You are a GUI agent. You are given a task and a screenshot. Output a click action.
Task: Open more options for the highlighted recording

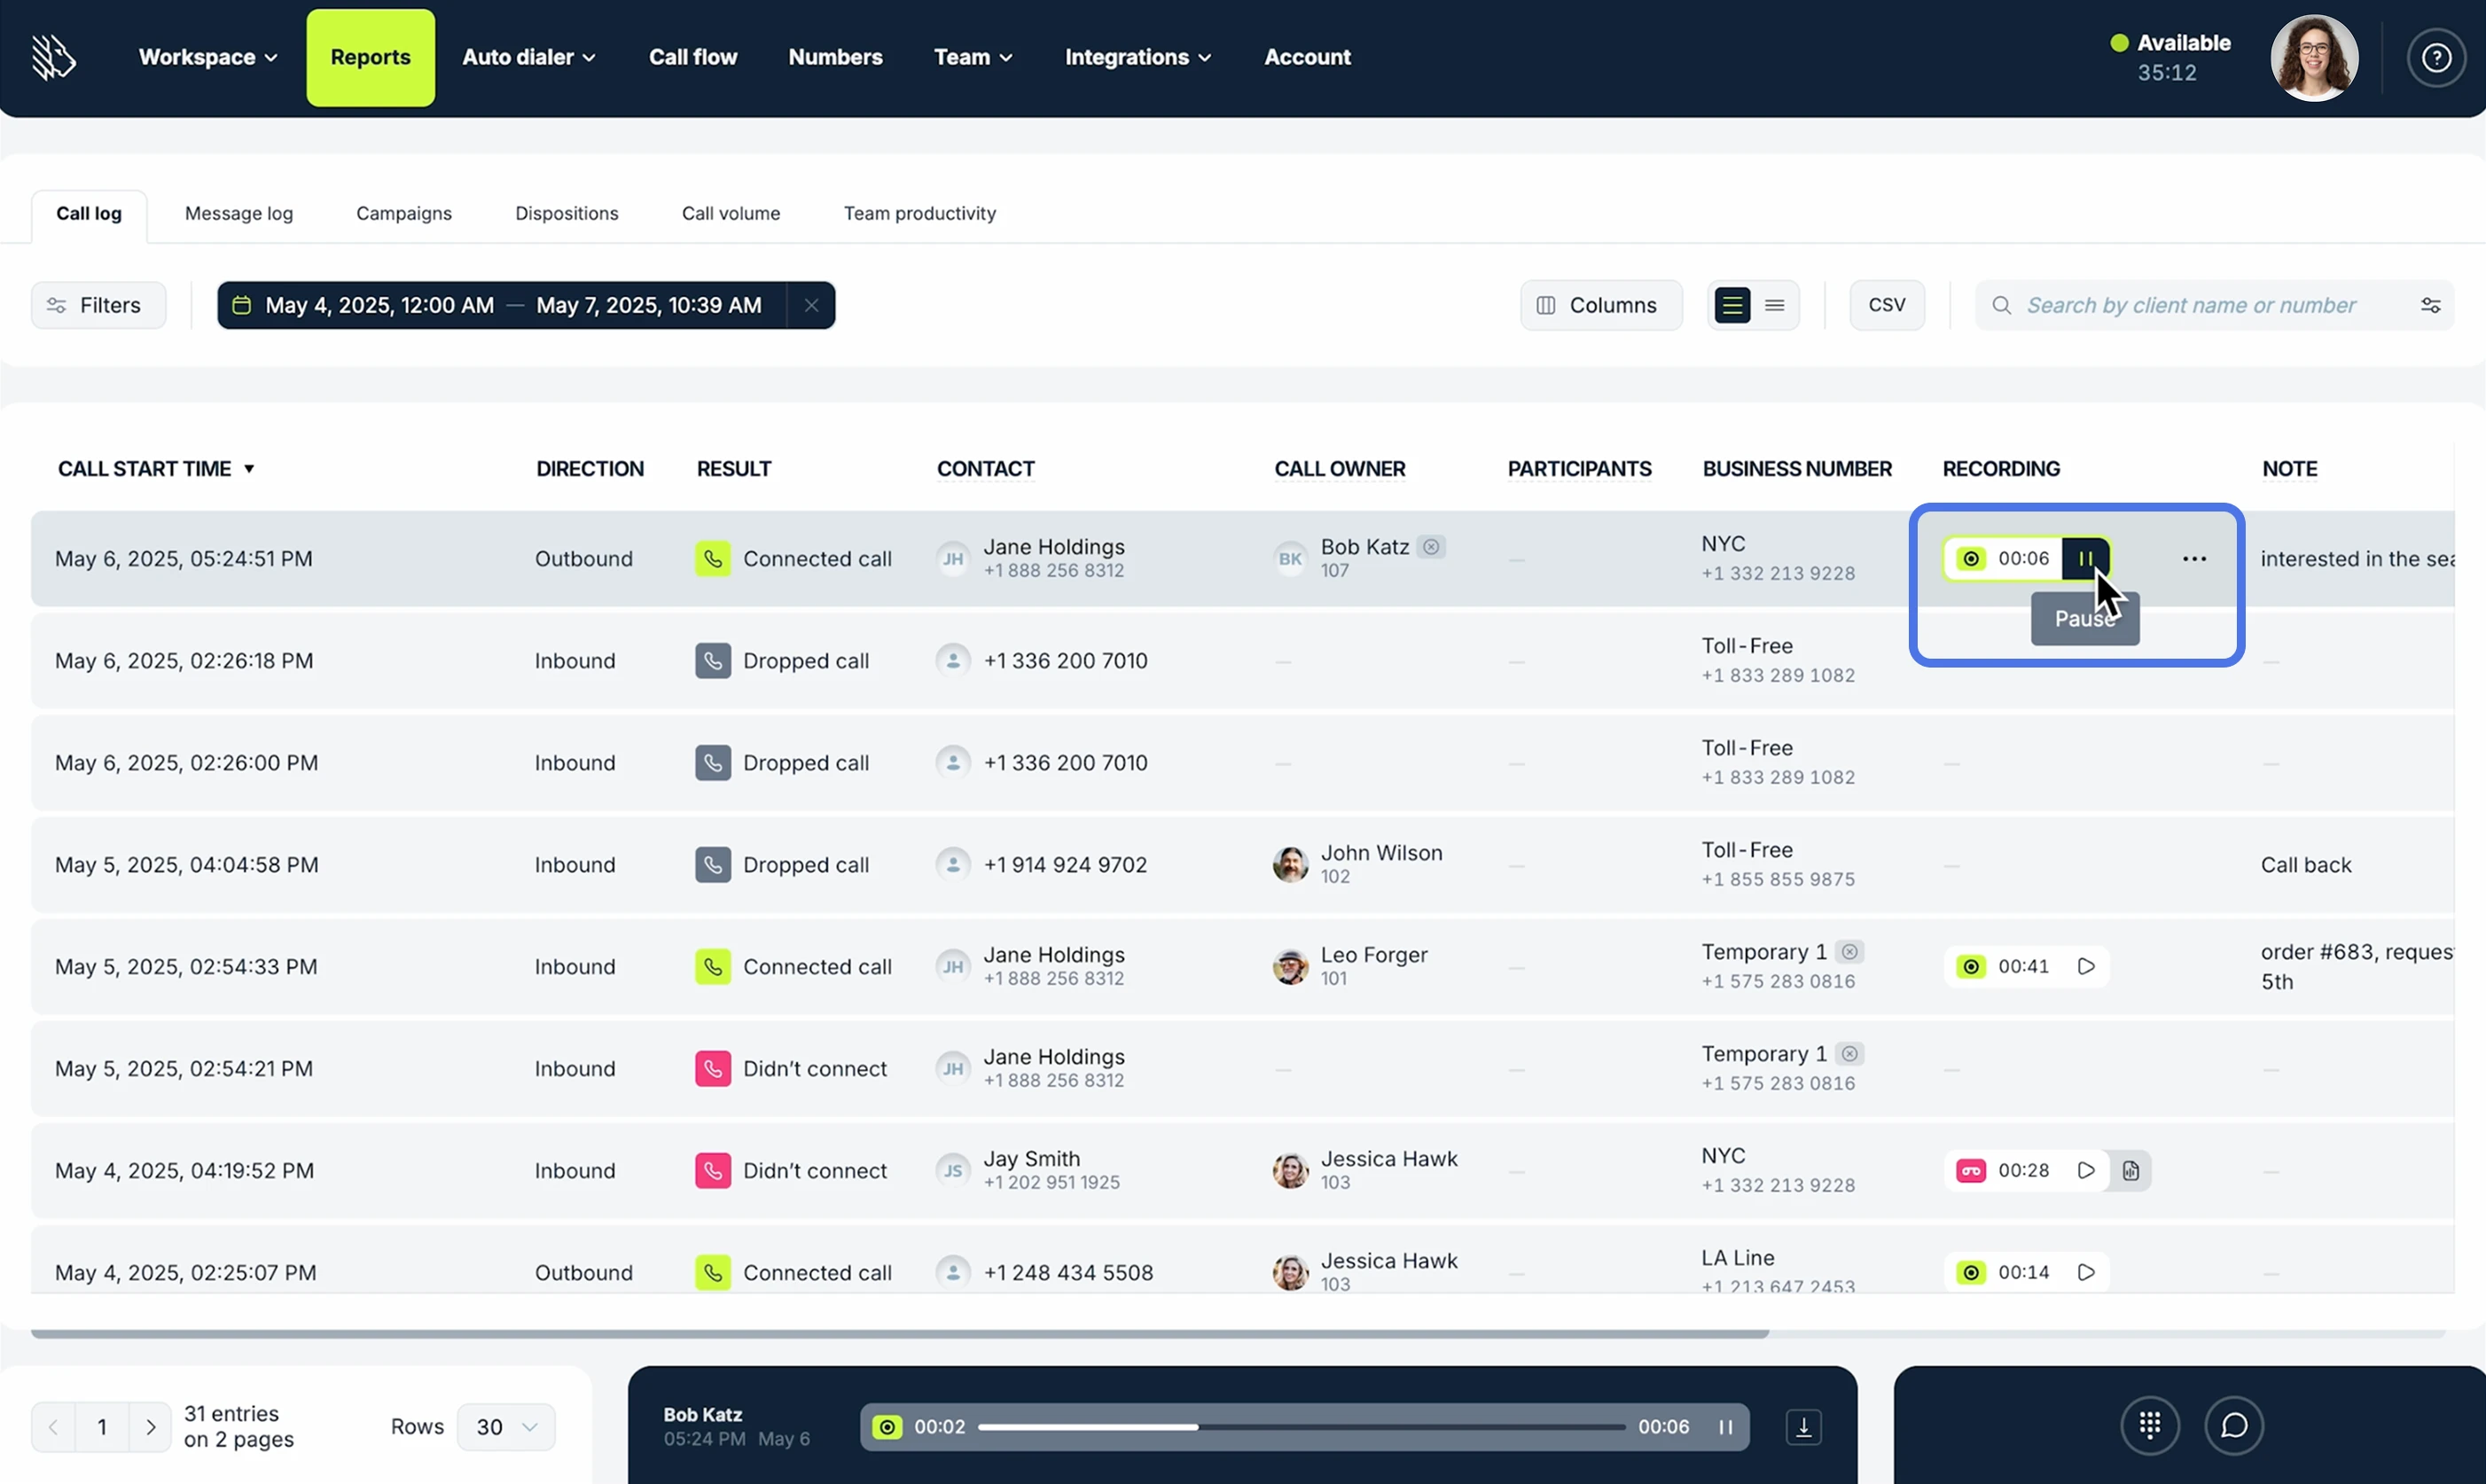pos(2194,558)
